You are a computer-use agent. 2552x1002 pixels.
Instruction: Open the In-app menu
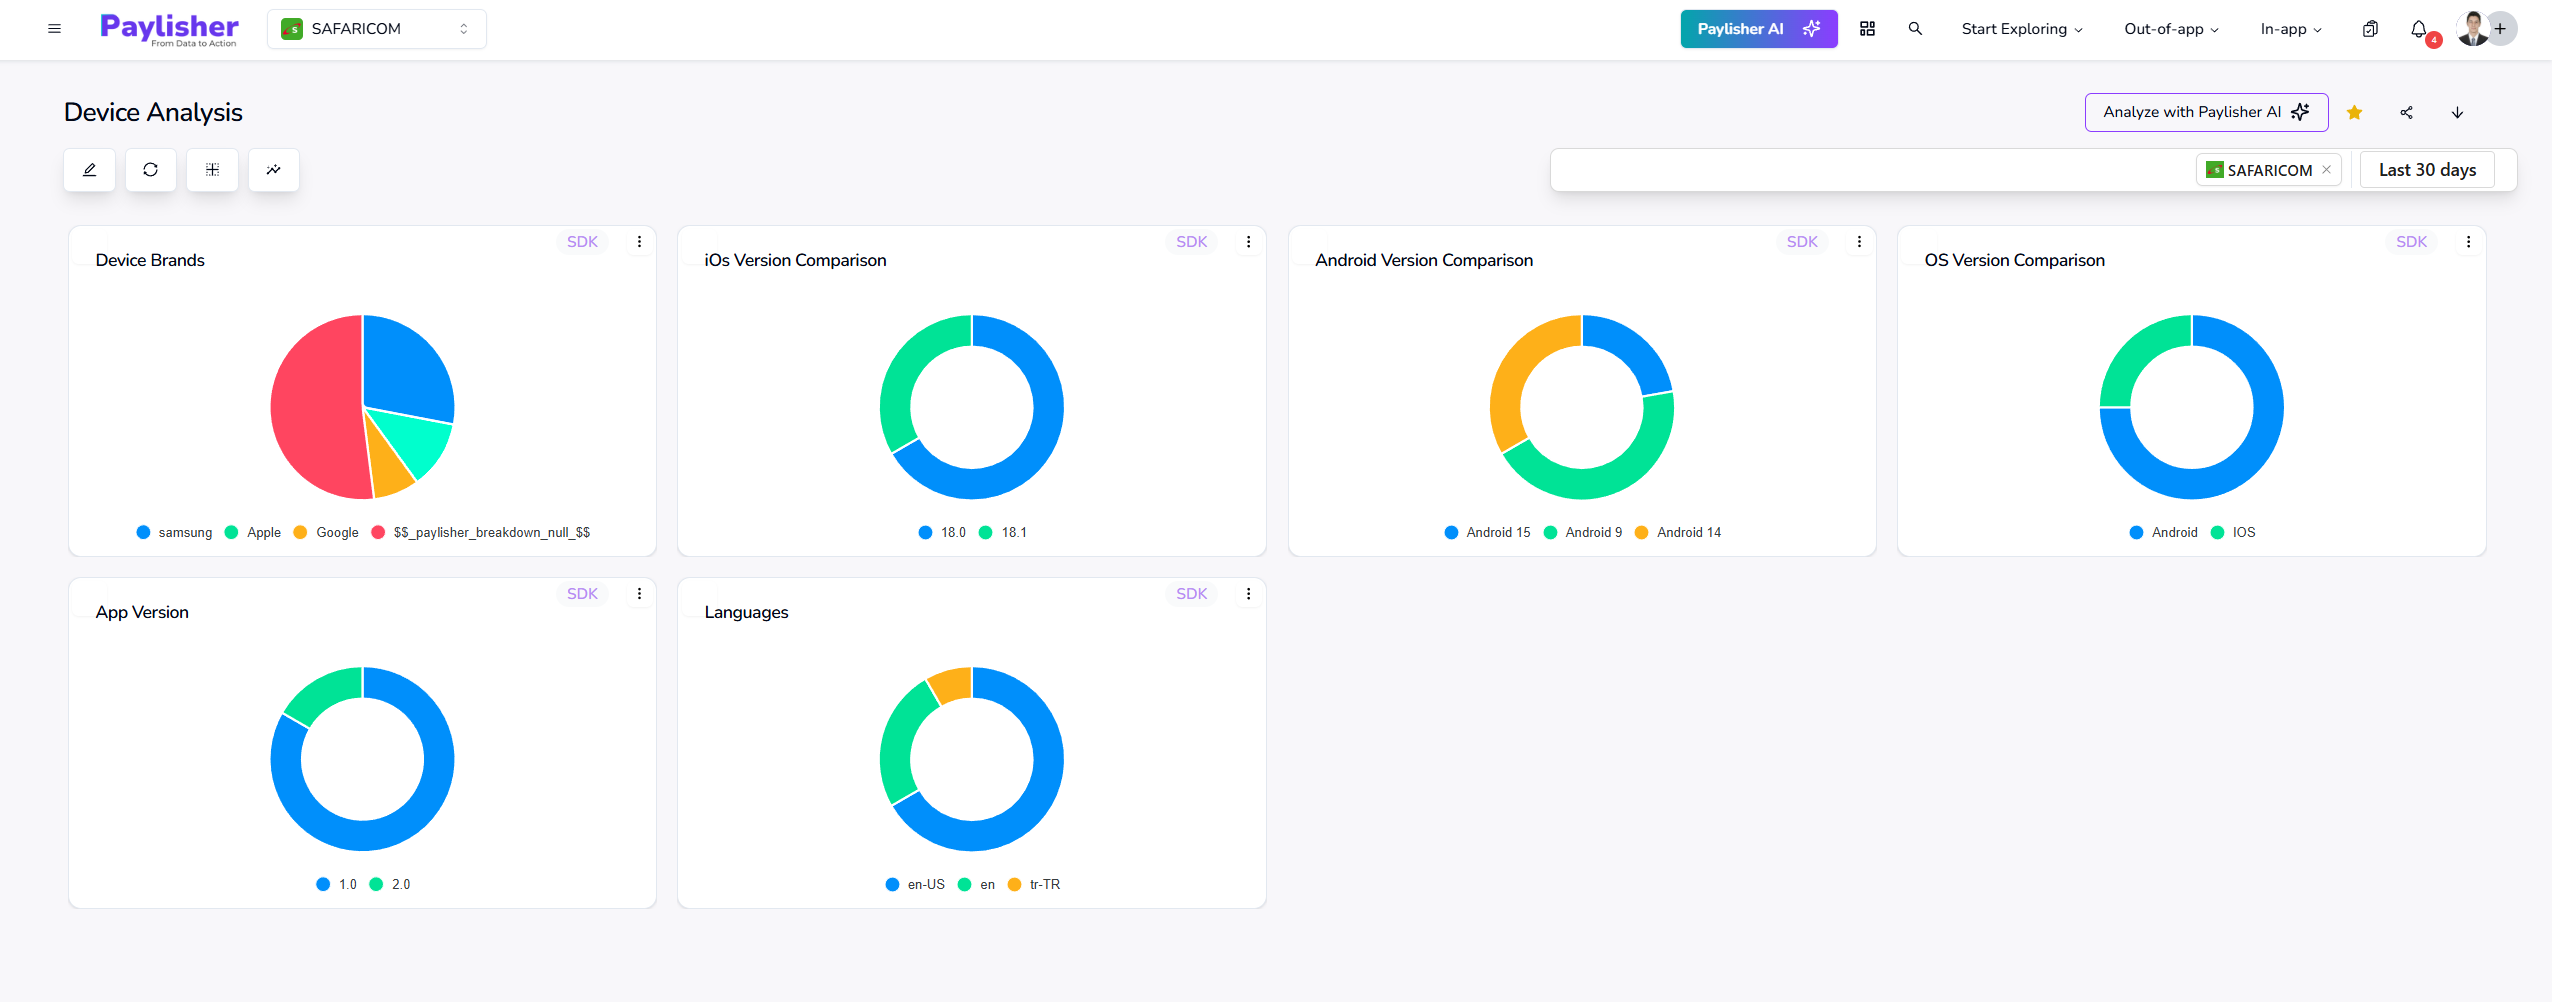2290,29
